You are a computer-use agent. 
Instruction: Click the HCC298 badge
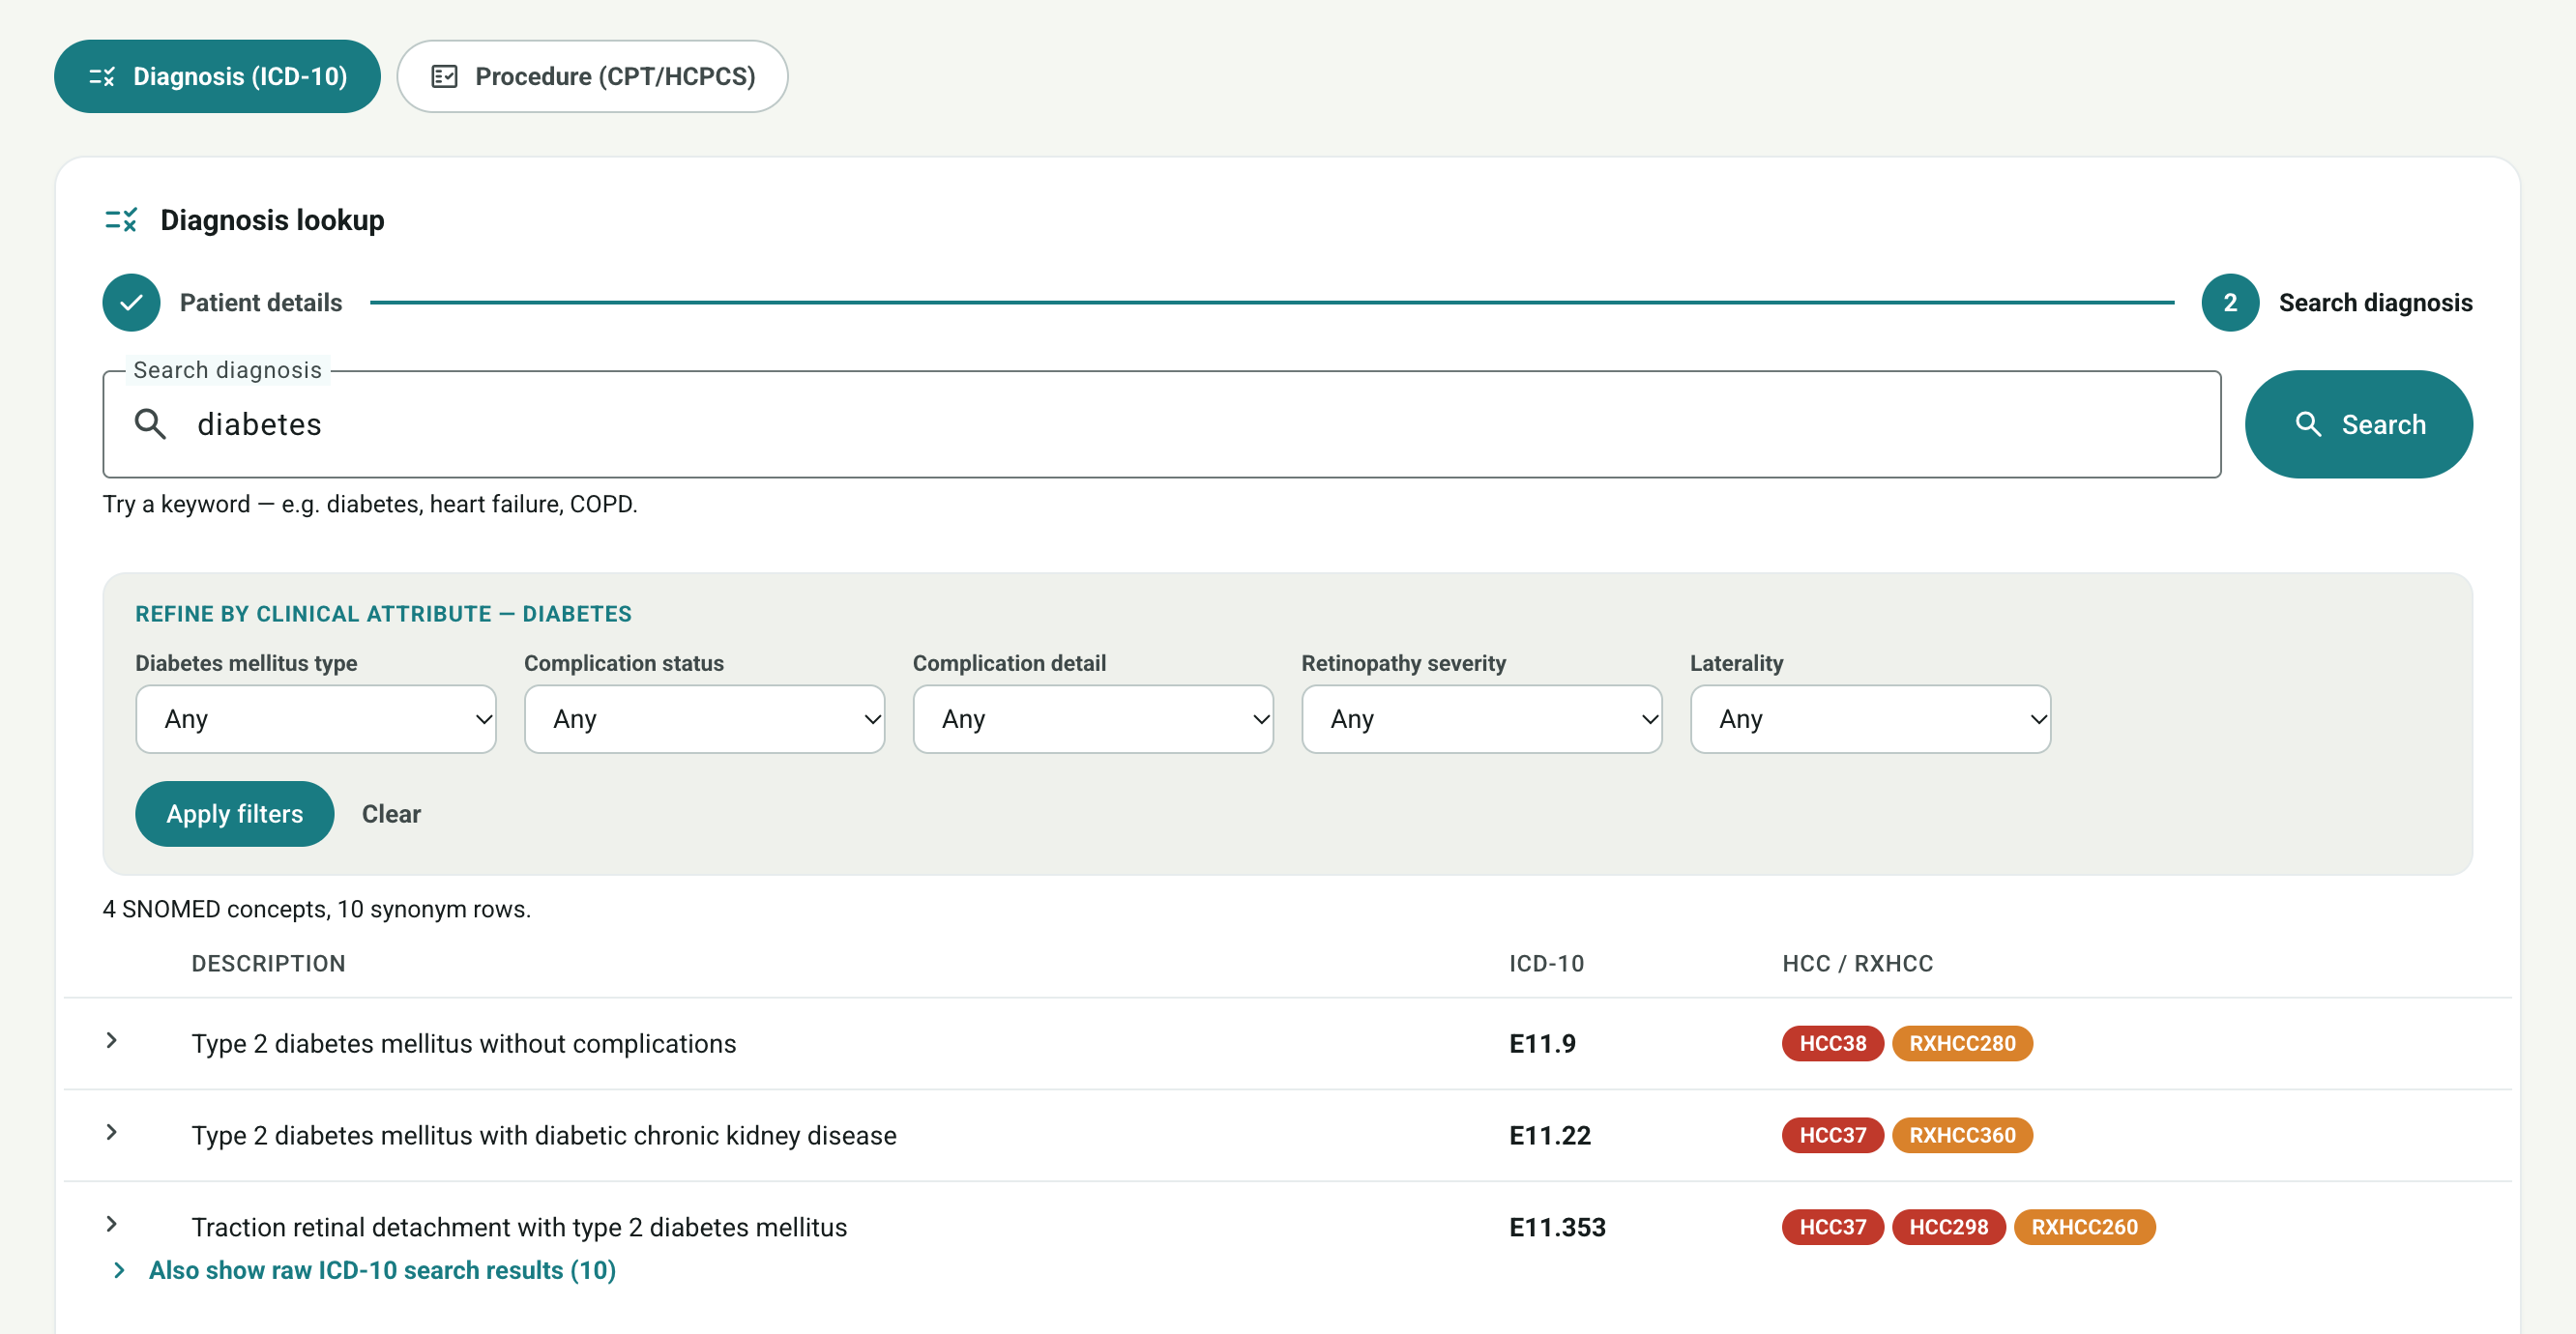click(1948, 1228)
